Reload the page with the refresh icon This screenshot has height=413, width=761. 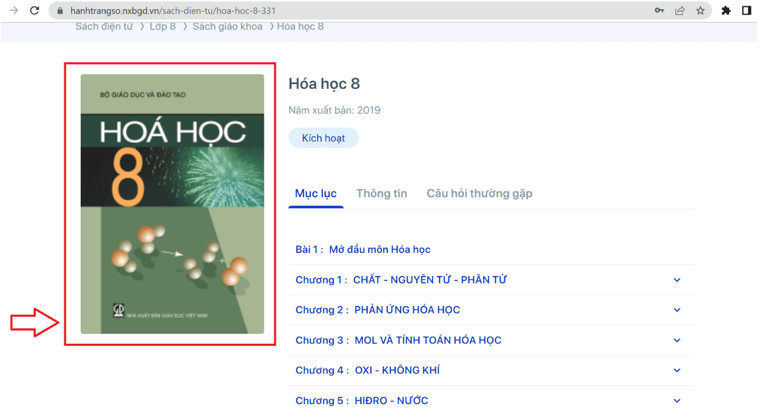pos(34,10)
